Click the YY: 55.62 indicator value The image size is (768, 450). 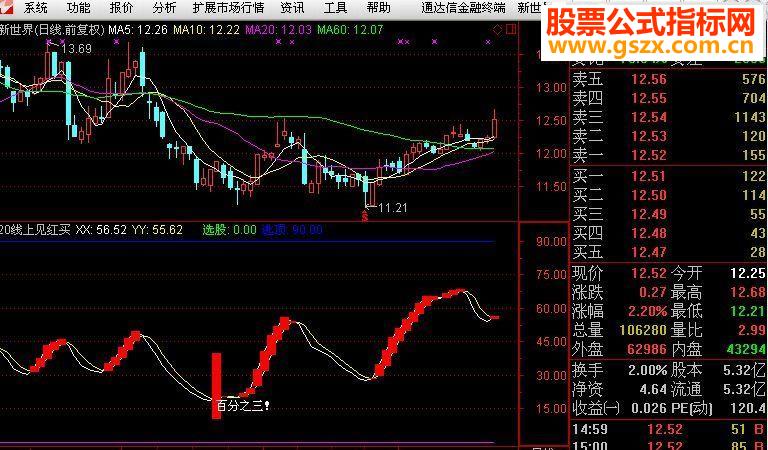[x=157, y=230]
